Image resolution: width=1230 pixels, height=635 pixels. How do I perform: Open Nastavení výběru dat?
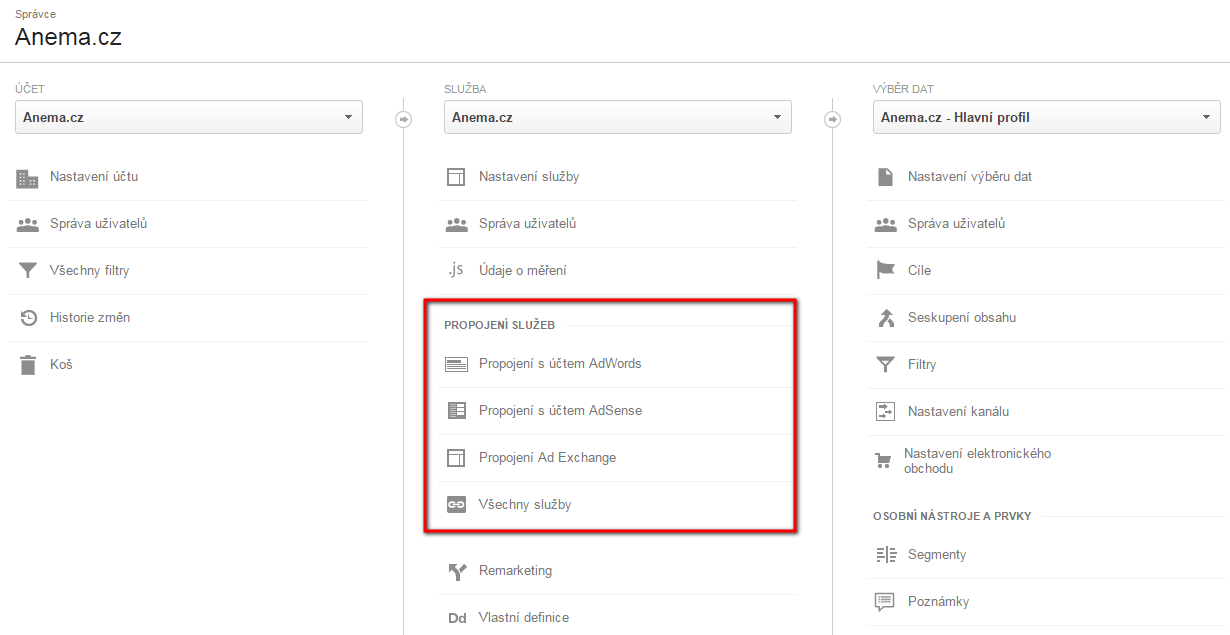pyautogui.click(x=970, y=177)
